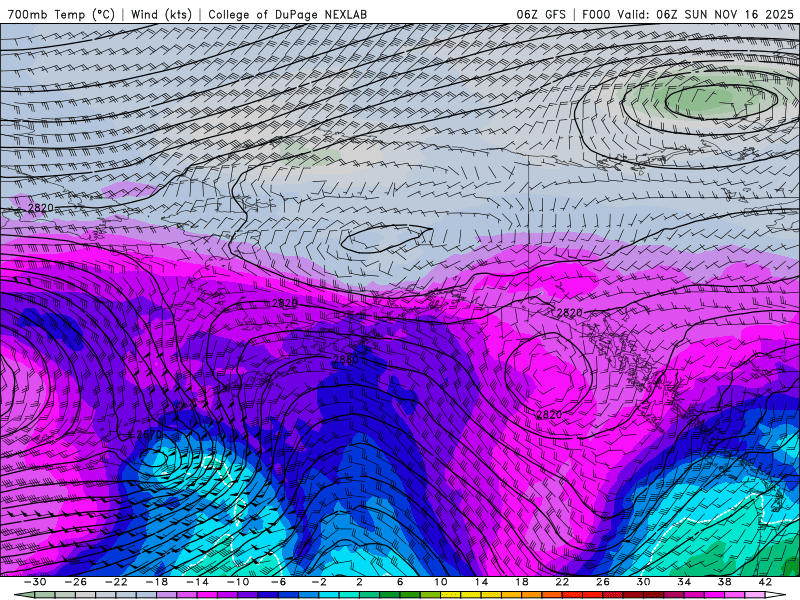Click the positive 30 colorbar tick label
Image resolution: width=800 pixels, height=600 pixels.
pyautogui.click(x=643, y=582)
